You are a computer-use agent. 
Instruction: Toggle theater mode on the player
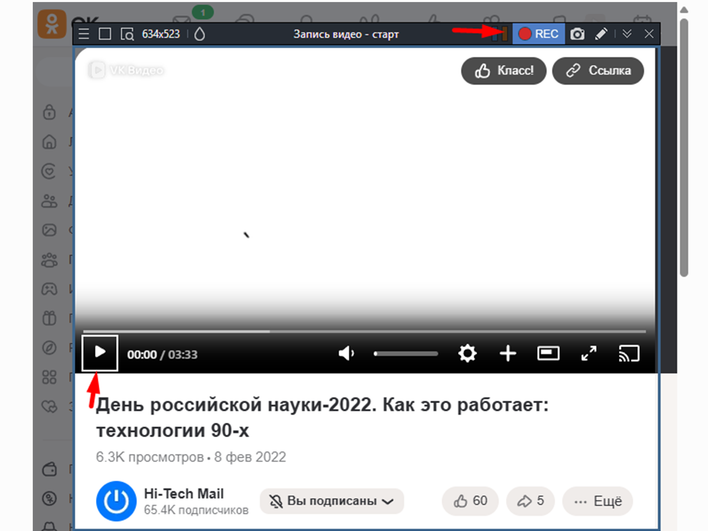[548, 353]
